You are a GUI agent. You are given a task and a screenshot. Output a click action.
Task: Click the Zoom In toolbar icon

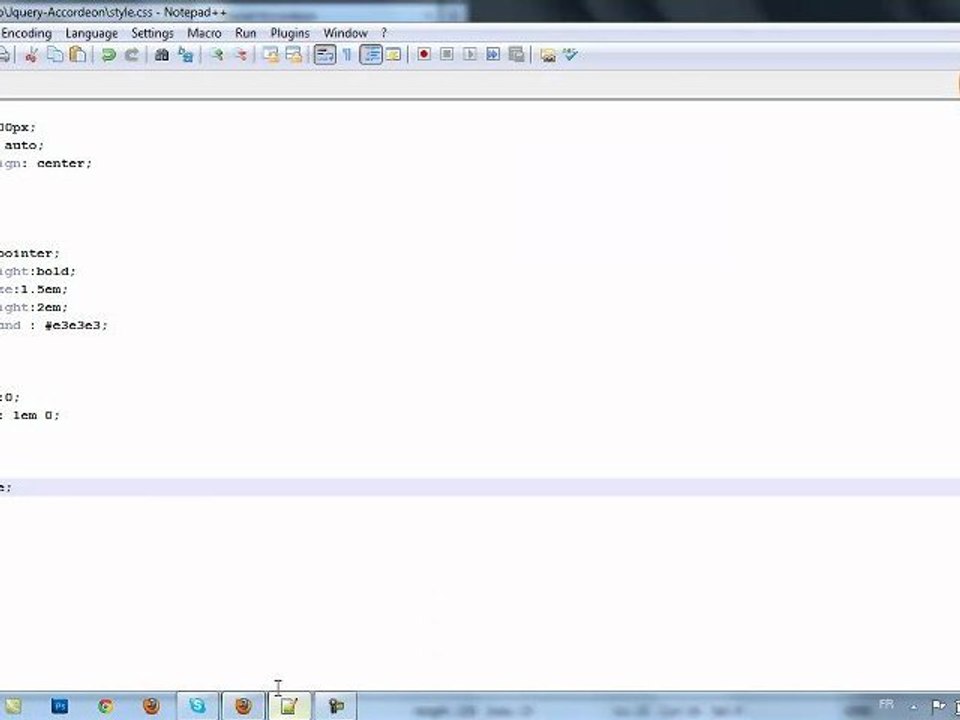pyautogui.click(x=216, y=54)
